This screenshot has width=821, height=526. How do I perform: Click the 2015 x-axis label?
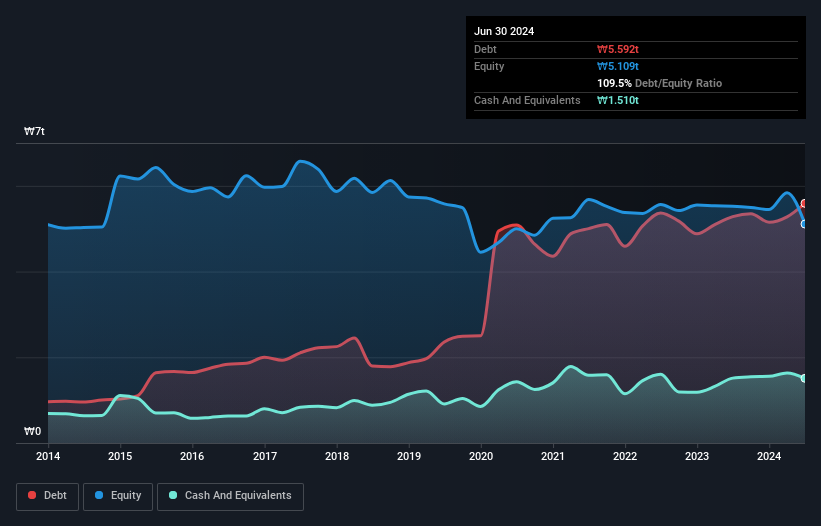tap(120, 456)
